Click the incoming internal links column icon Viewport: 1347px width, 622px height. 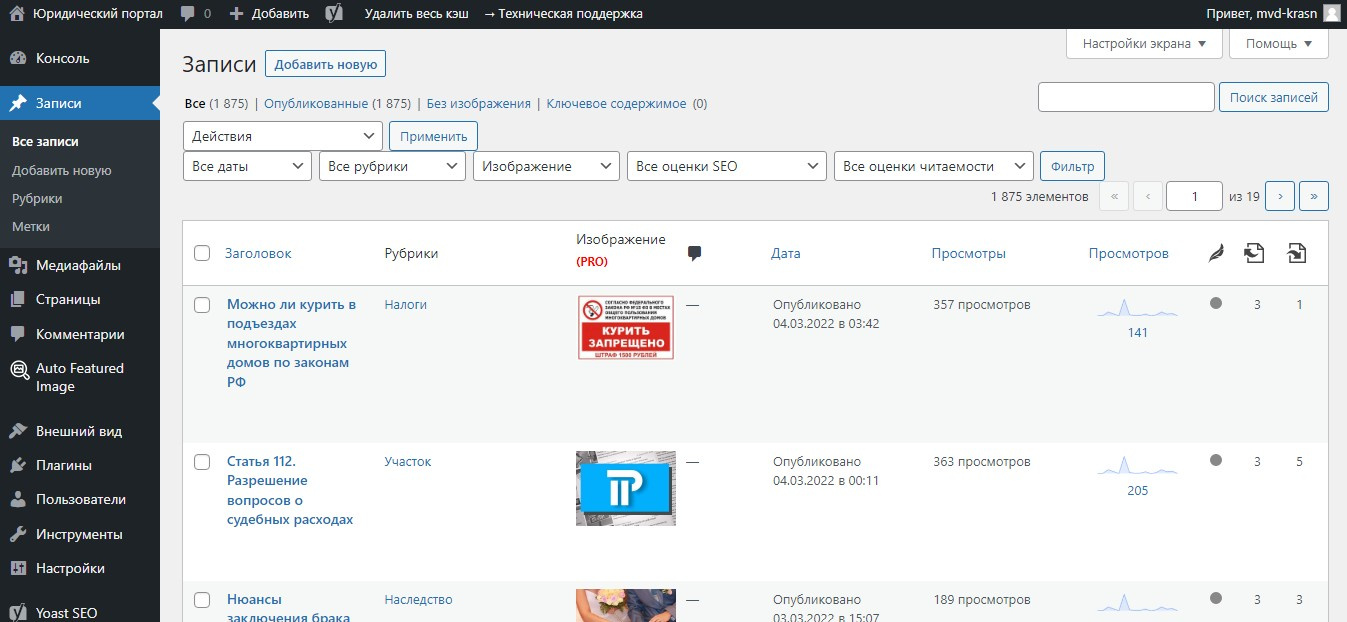(x=1296, y=253)
